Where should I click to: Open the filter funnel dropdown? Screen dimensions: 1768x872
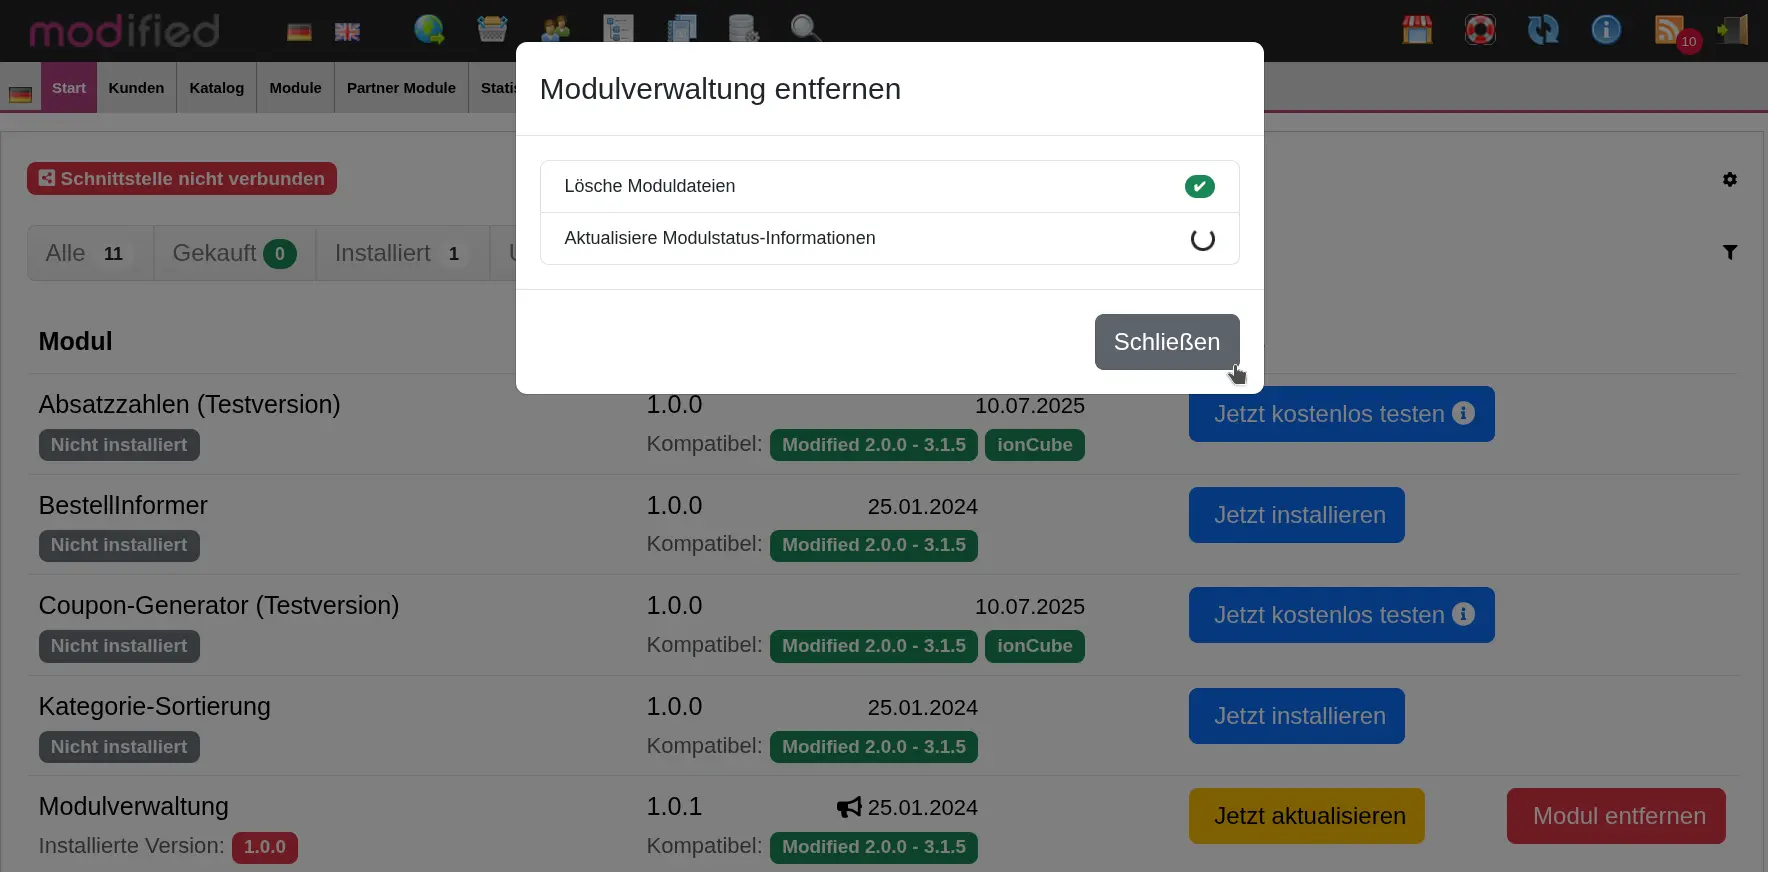point(1730,253)
